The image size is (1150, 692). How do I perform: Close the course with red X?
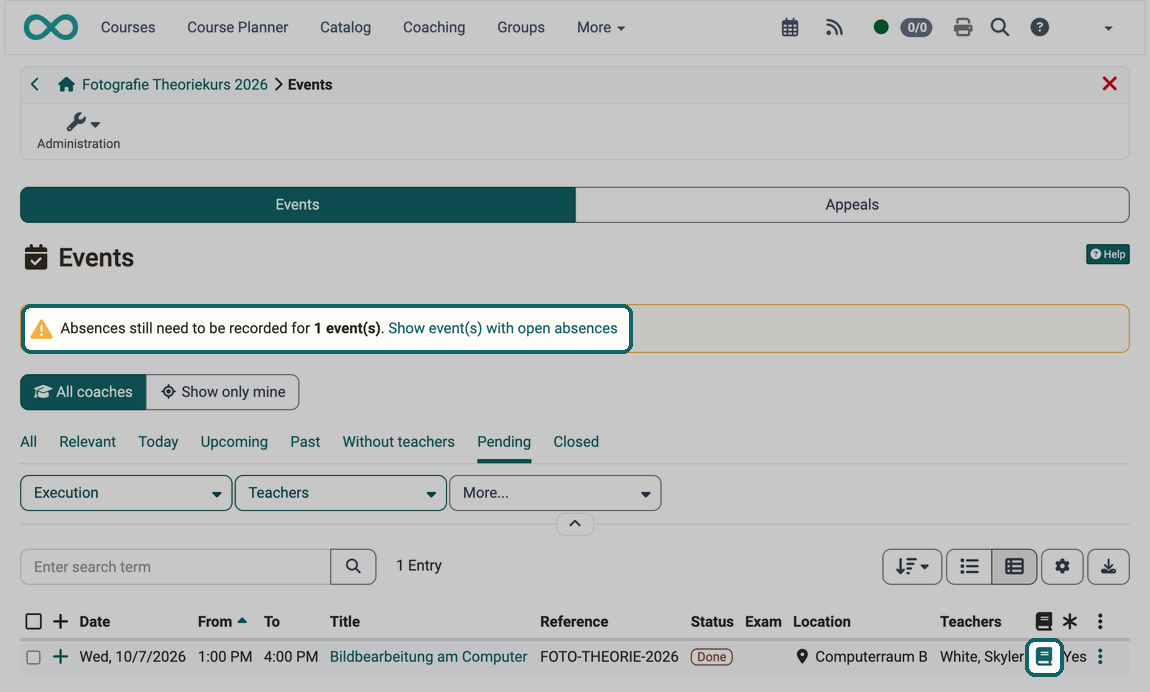(x=1110, y=84)
